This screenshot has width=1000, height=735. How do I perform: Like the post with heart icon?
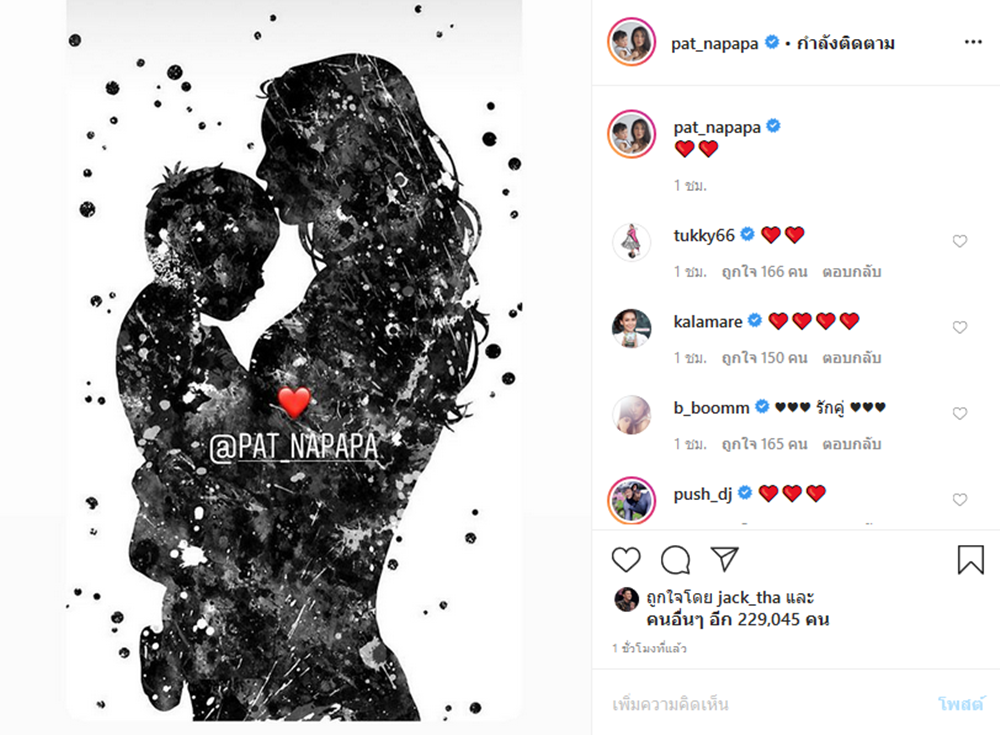click(x=626, y=560)
